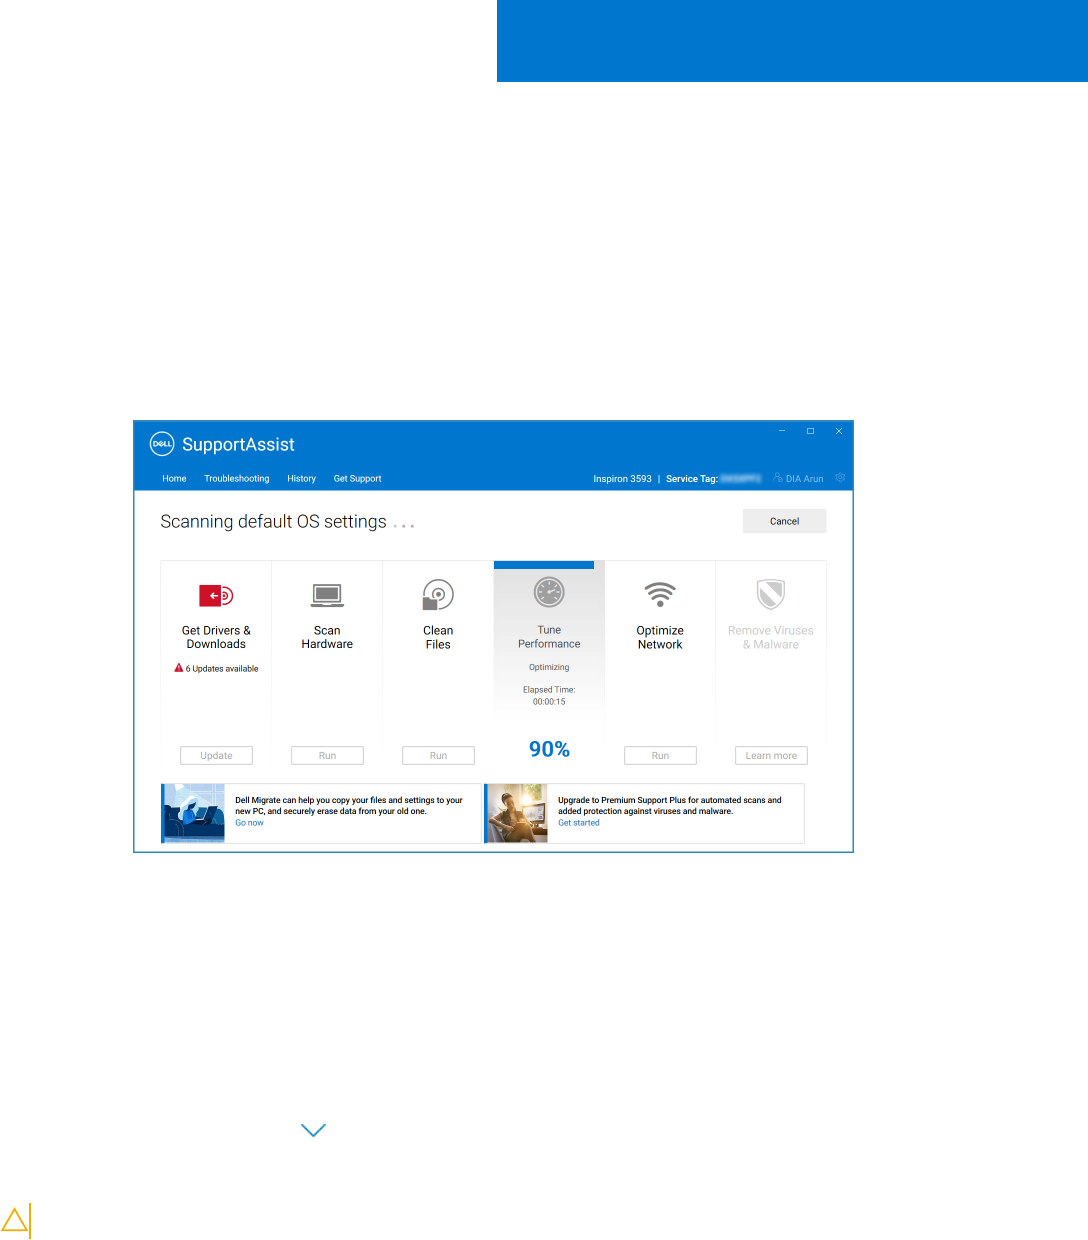Open the Get Support tab
The height and width of the screenshot is (1240, 1088).
(x=357, y=479)
